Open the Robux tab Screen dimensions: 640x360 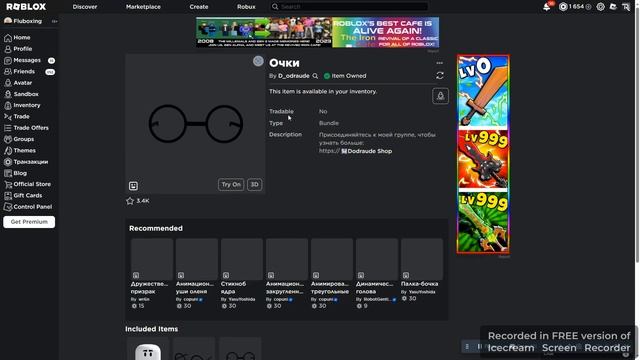(246, 7)
